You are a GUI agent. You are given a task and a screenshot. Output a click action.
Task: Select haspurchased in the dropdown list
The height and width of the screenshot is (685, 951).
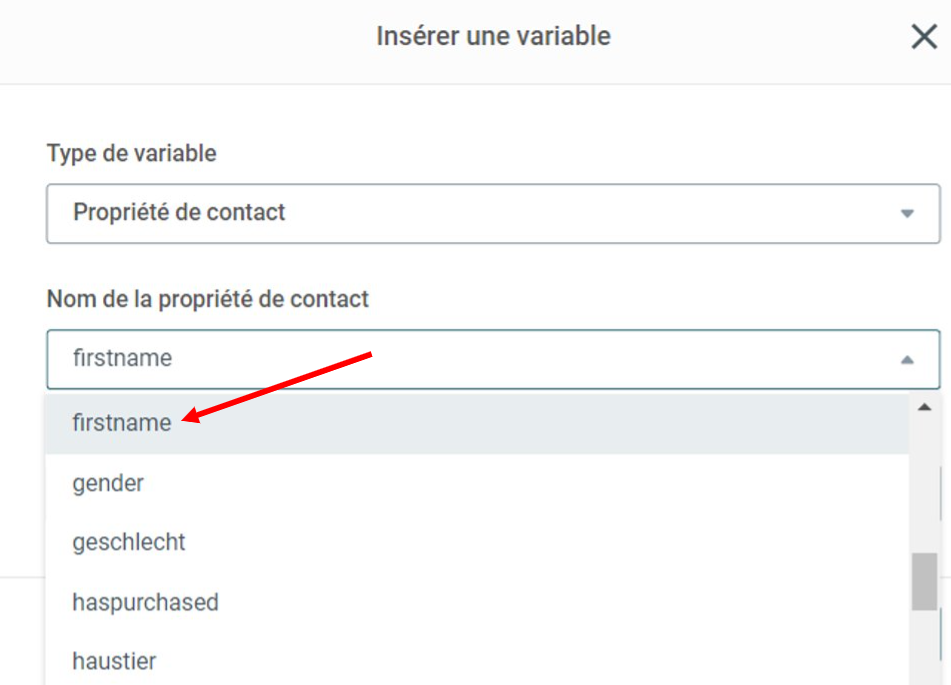477,602
